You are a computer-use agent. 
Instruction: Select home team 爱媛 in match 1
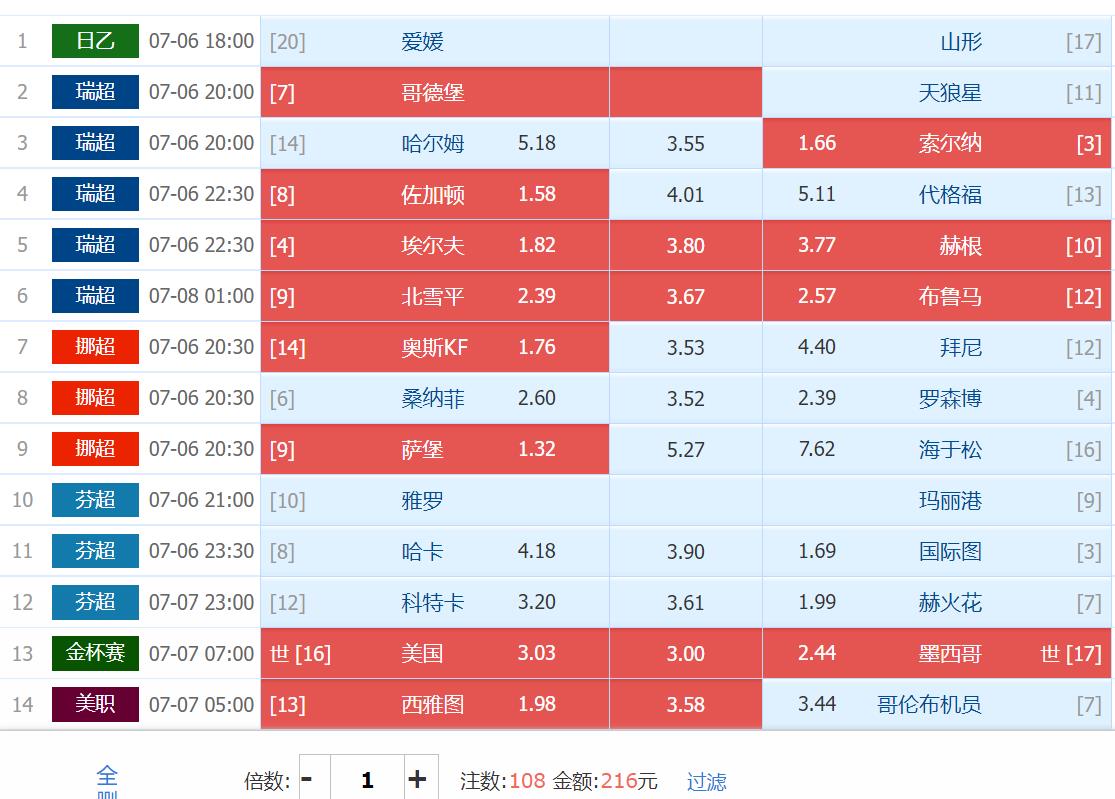point(434,42)
